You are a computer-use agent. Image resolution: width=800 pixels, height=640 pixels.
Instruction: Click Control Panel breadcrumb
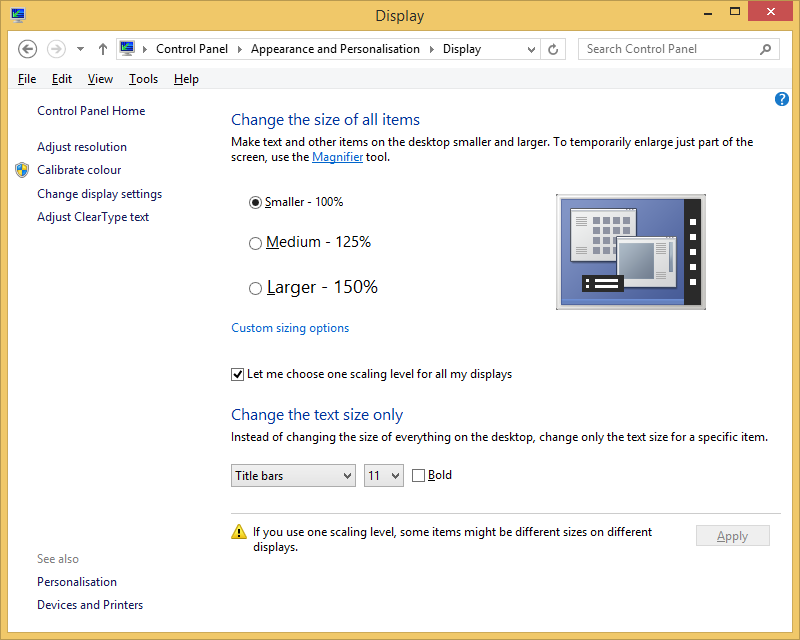click(x=192, y=49)
